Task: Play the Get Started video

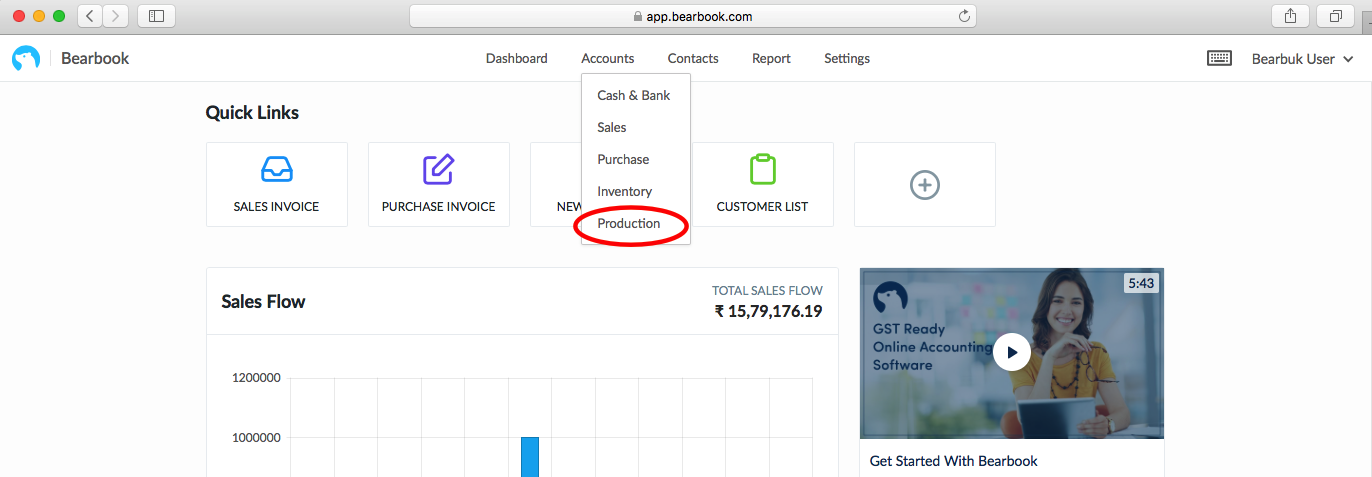Action: pyautogui.click(x=1012, y=352)
